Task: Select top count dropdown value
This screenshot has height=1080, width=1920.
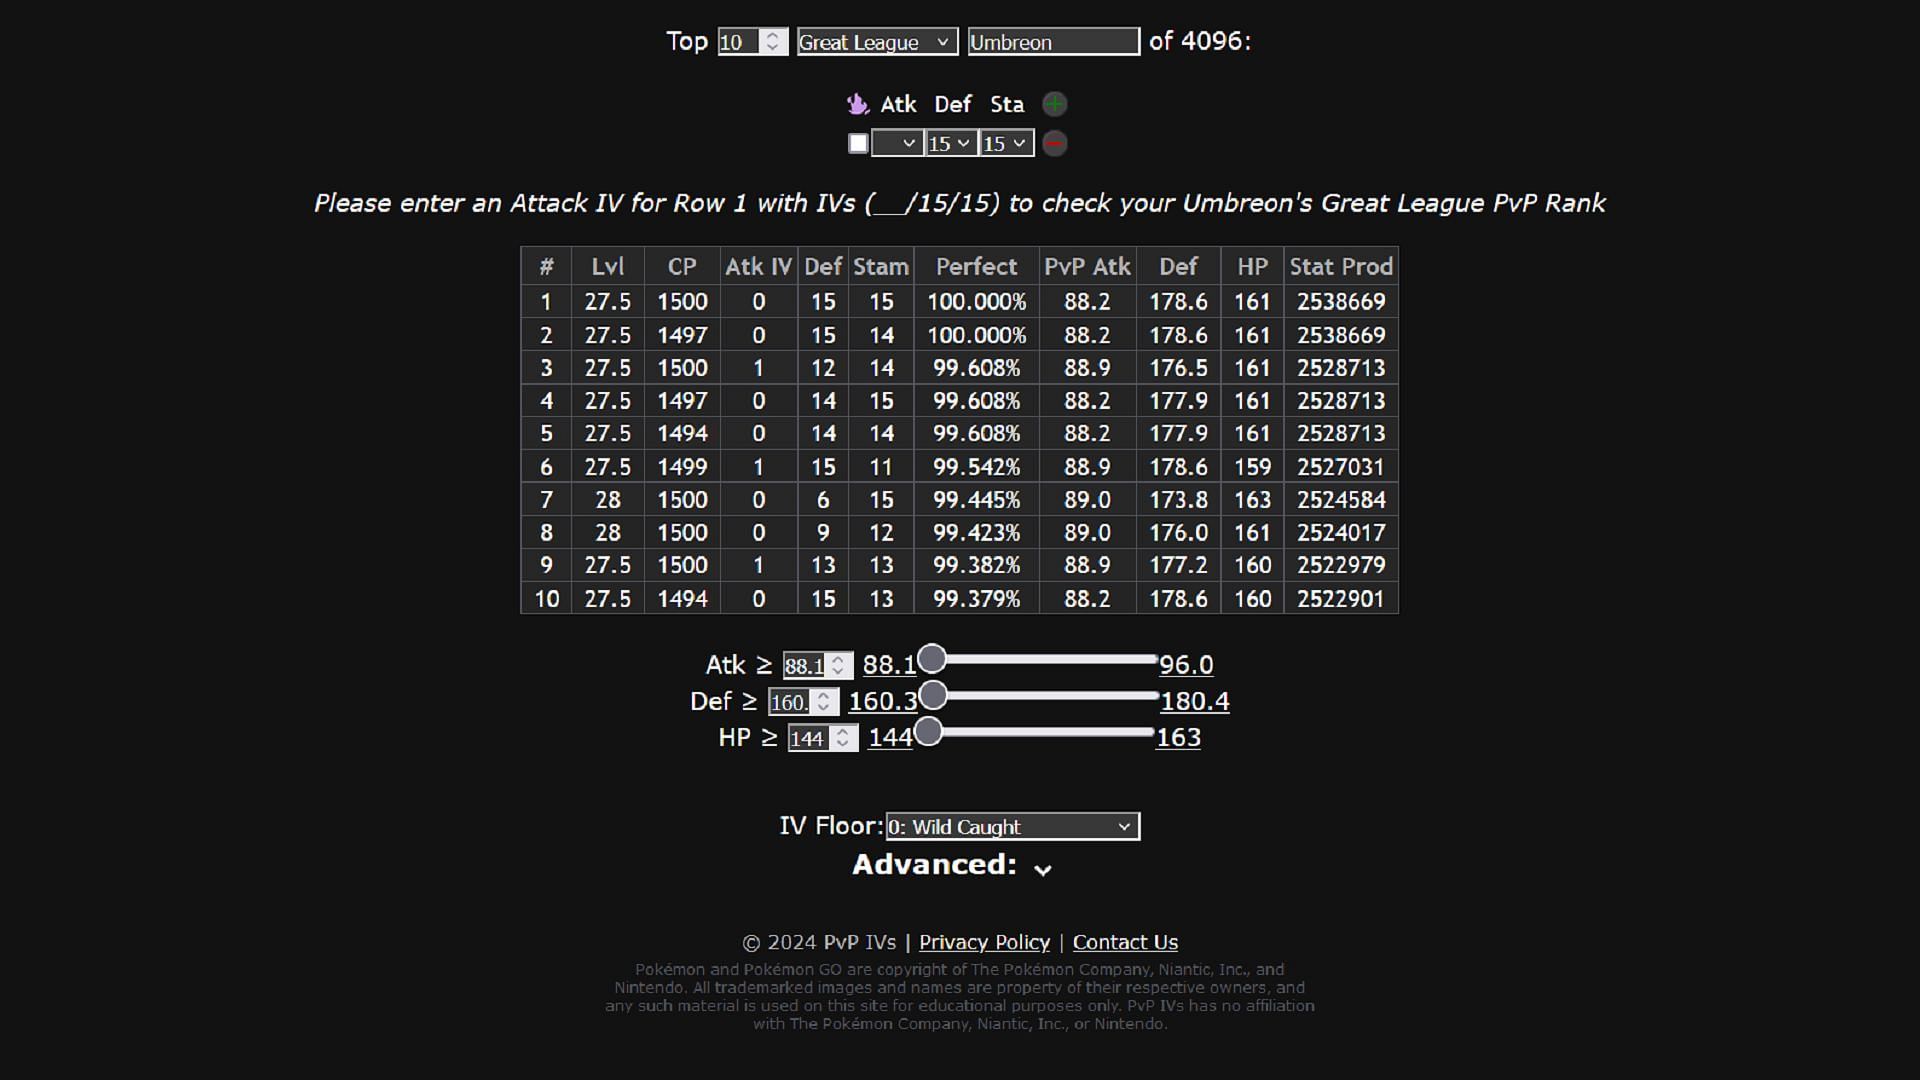Action: (x=750, y=41)
